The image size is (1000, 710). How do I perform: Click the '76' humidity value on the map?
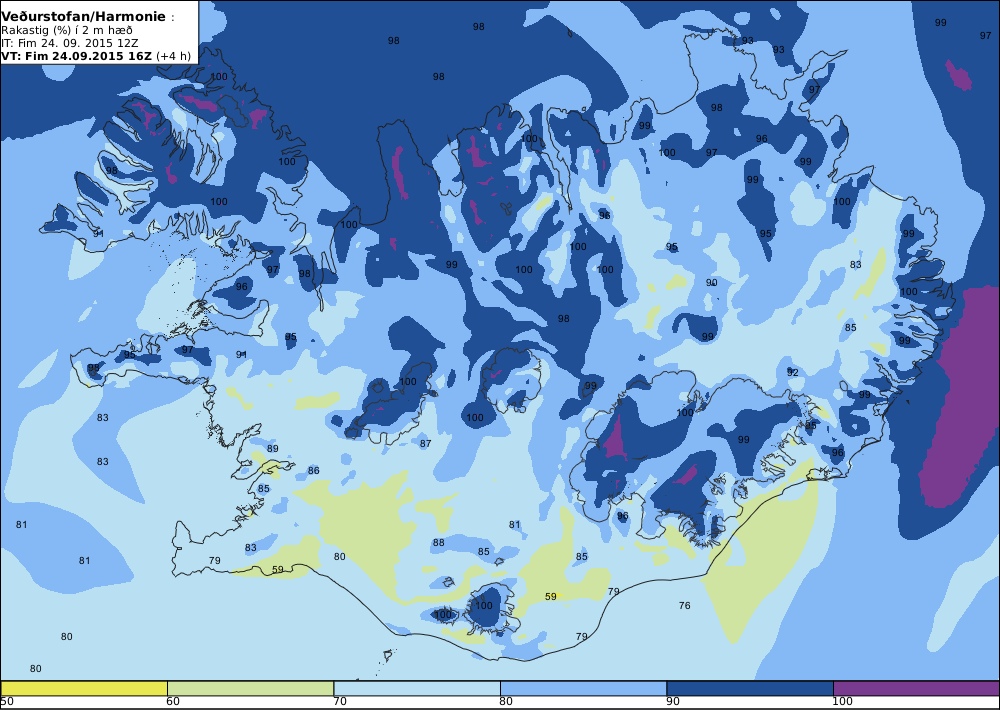point(684,605)
